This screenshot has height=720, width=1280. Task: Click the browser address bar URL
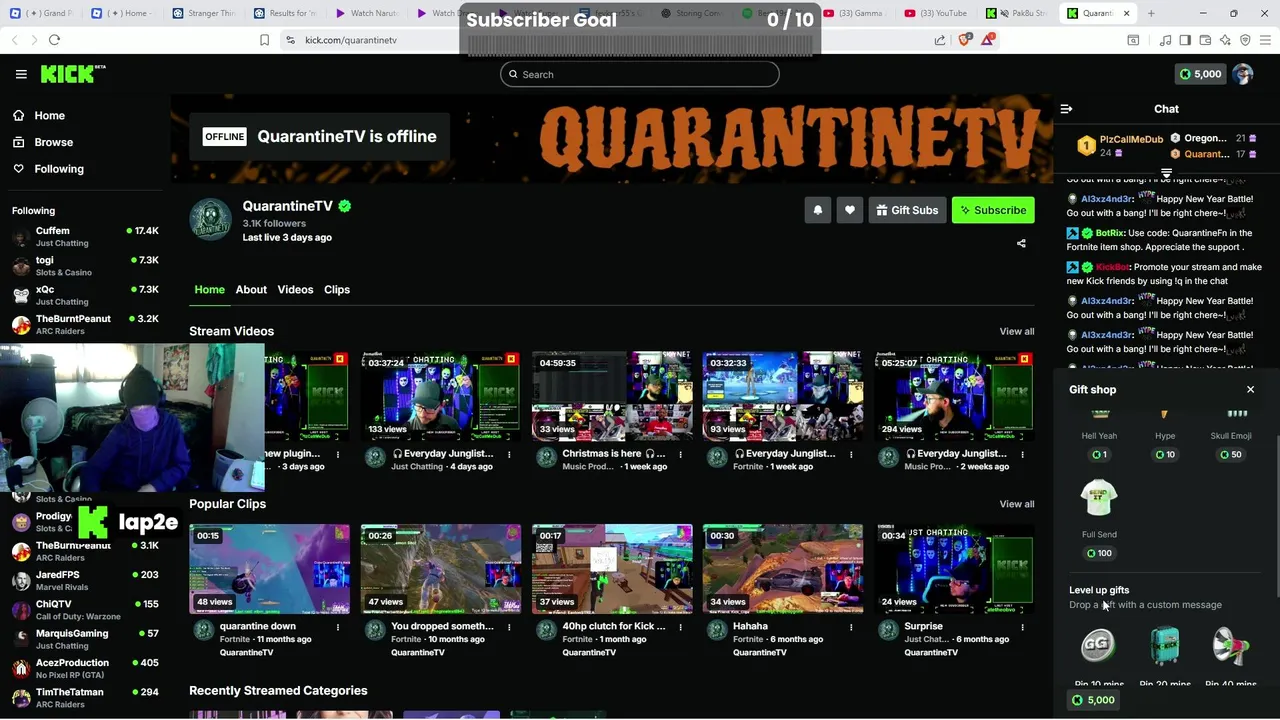351,40
